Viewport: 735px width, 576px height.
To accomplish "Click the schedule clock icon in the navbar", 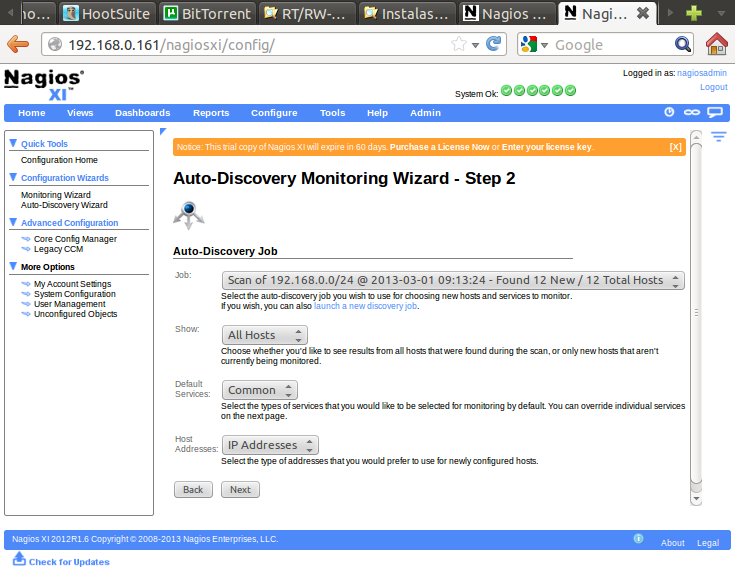I will pos(670,113).
